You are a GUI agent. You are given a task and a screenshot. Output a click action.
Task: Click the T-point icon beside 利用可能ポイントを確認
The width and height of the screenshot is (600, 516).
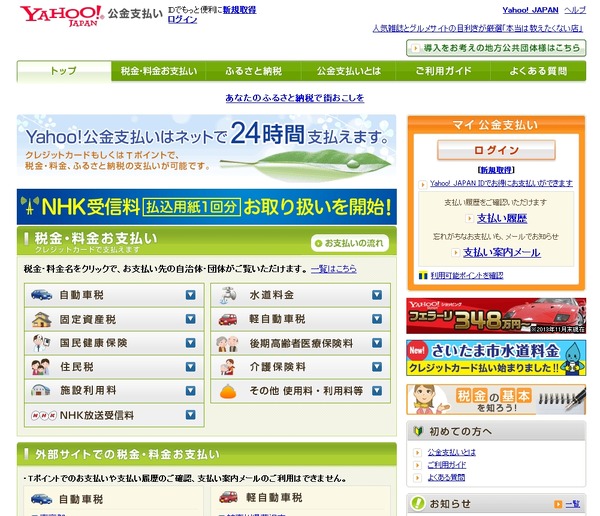423,276
